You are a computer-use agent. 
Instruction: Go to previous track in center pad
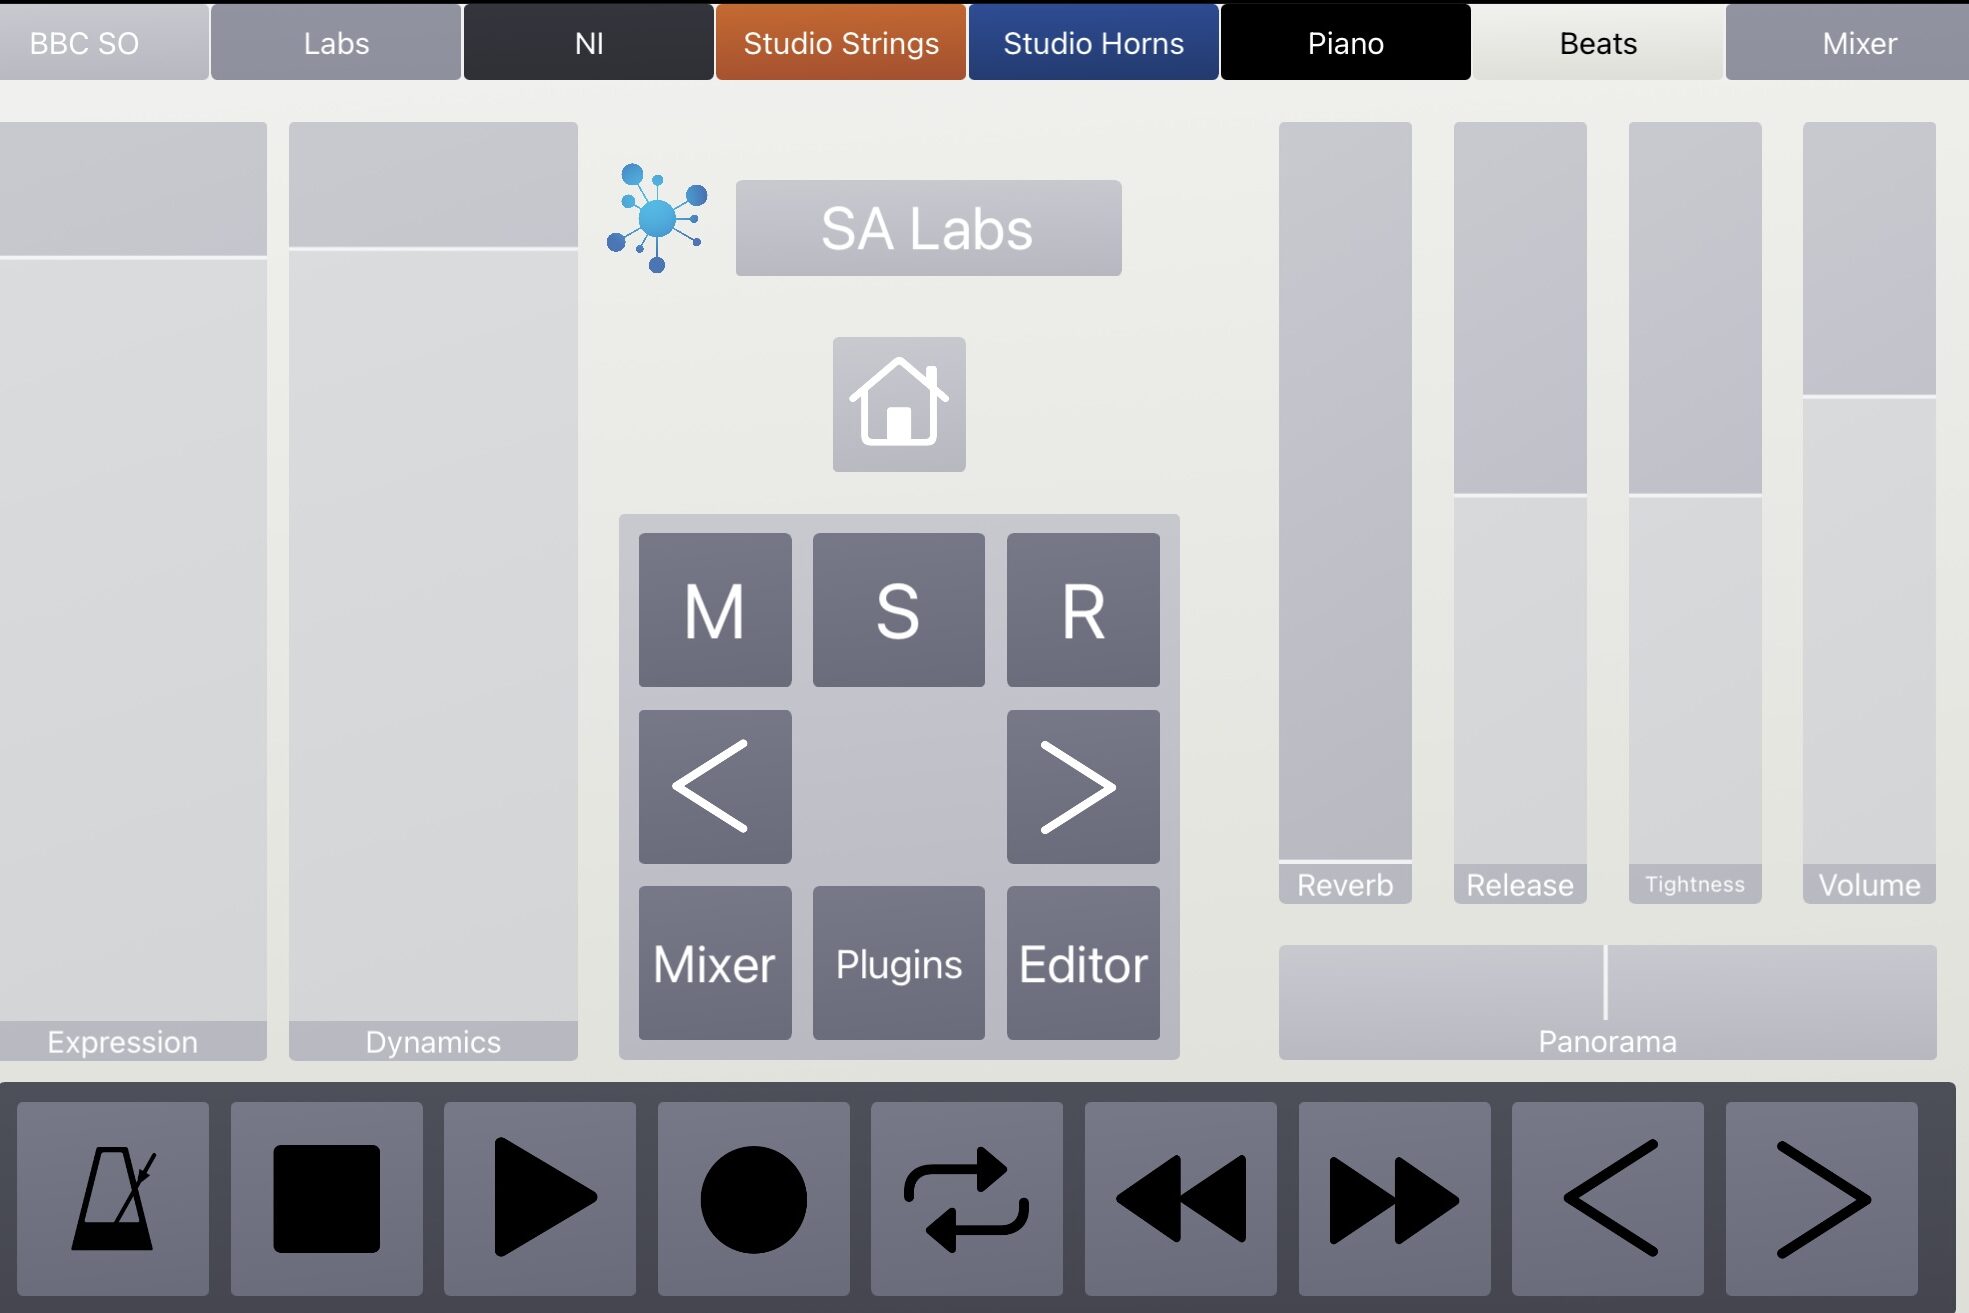(x=715, y=787)
